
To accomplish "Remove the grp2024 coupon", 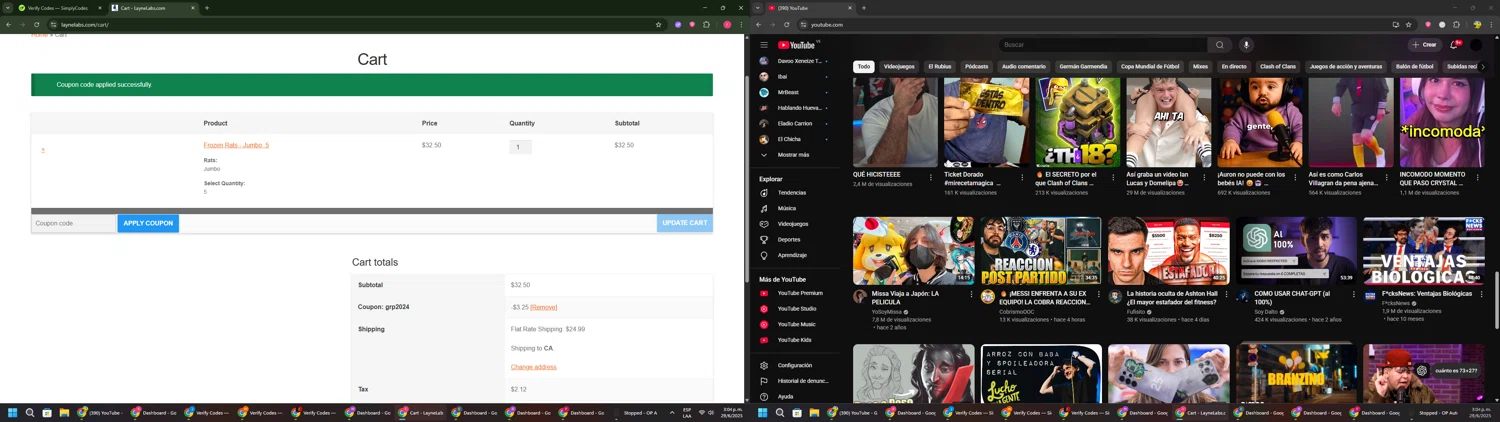I will [x=544, y=307].
